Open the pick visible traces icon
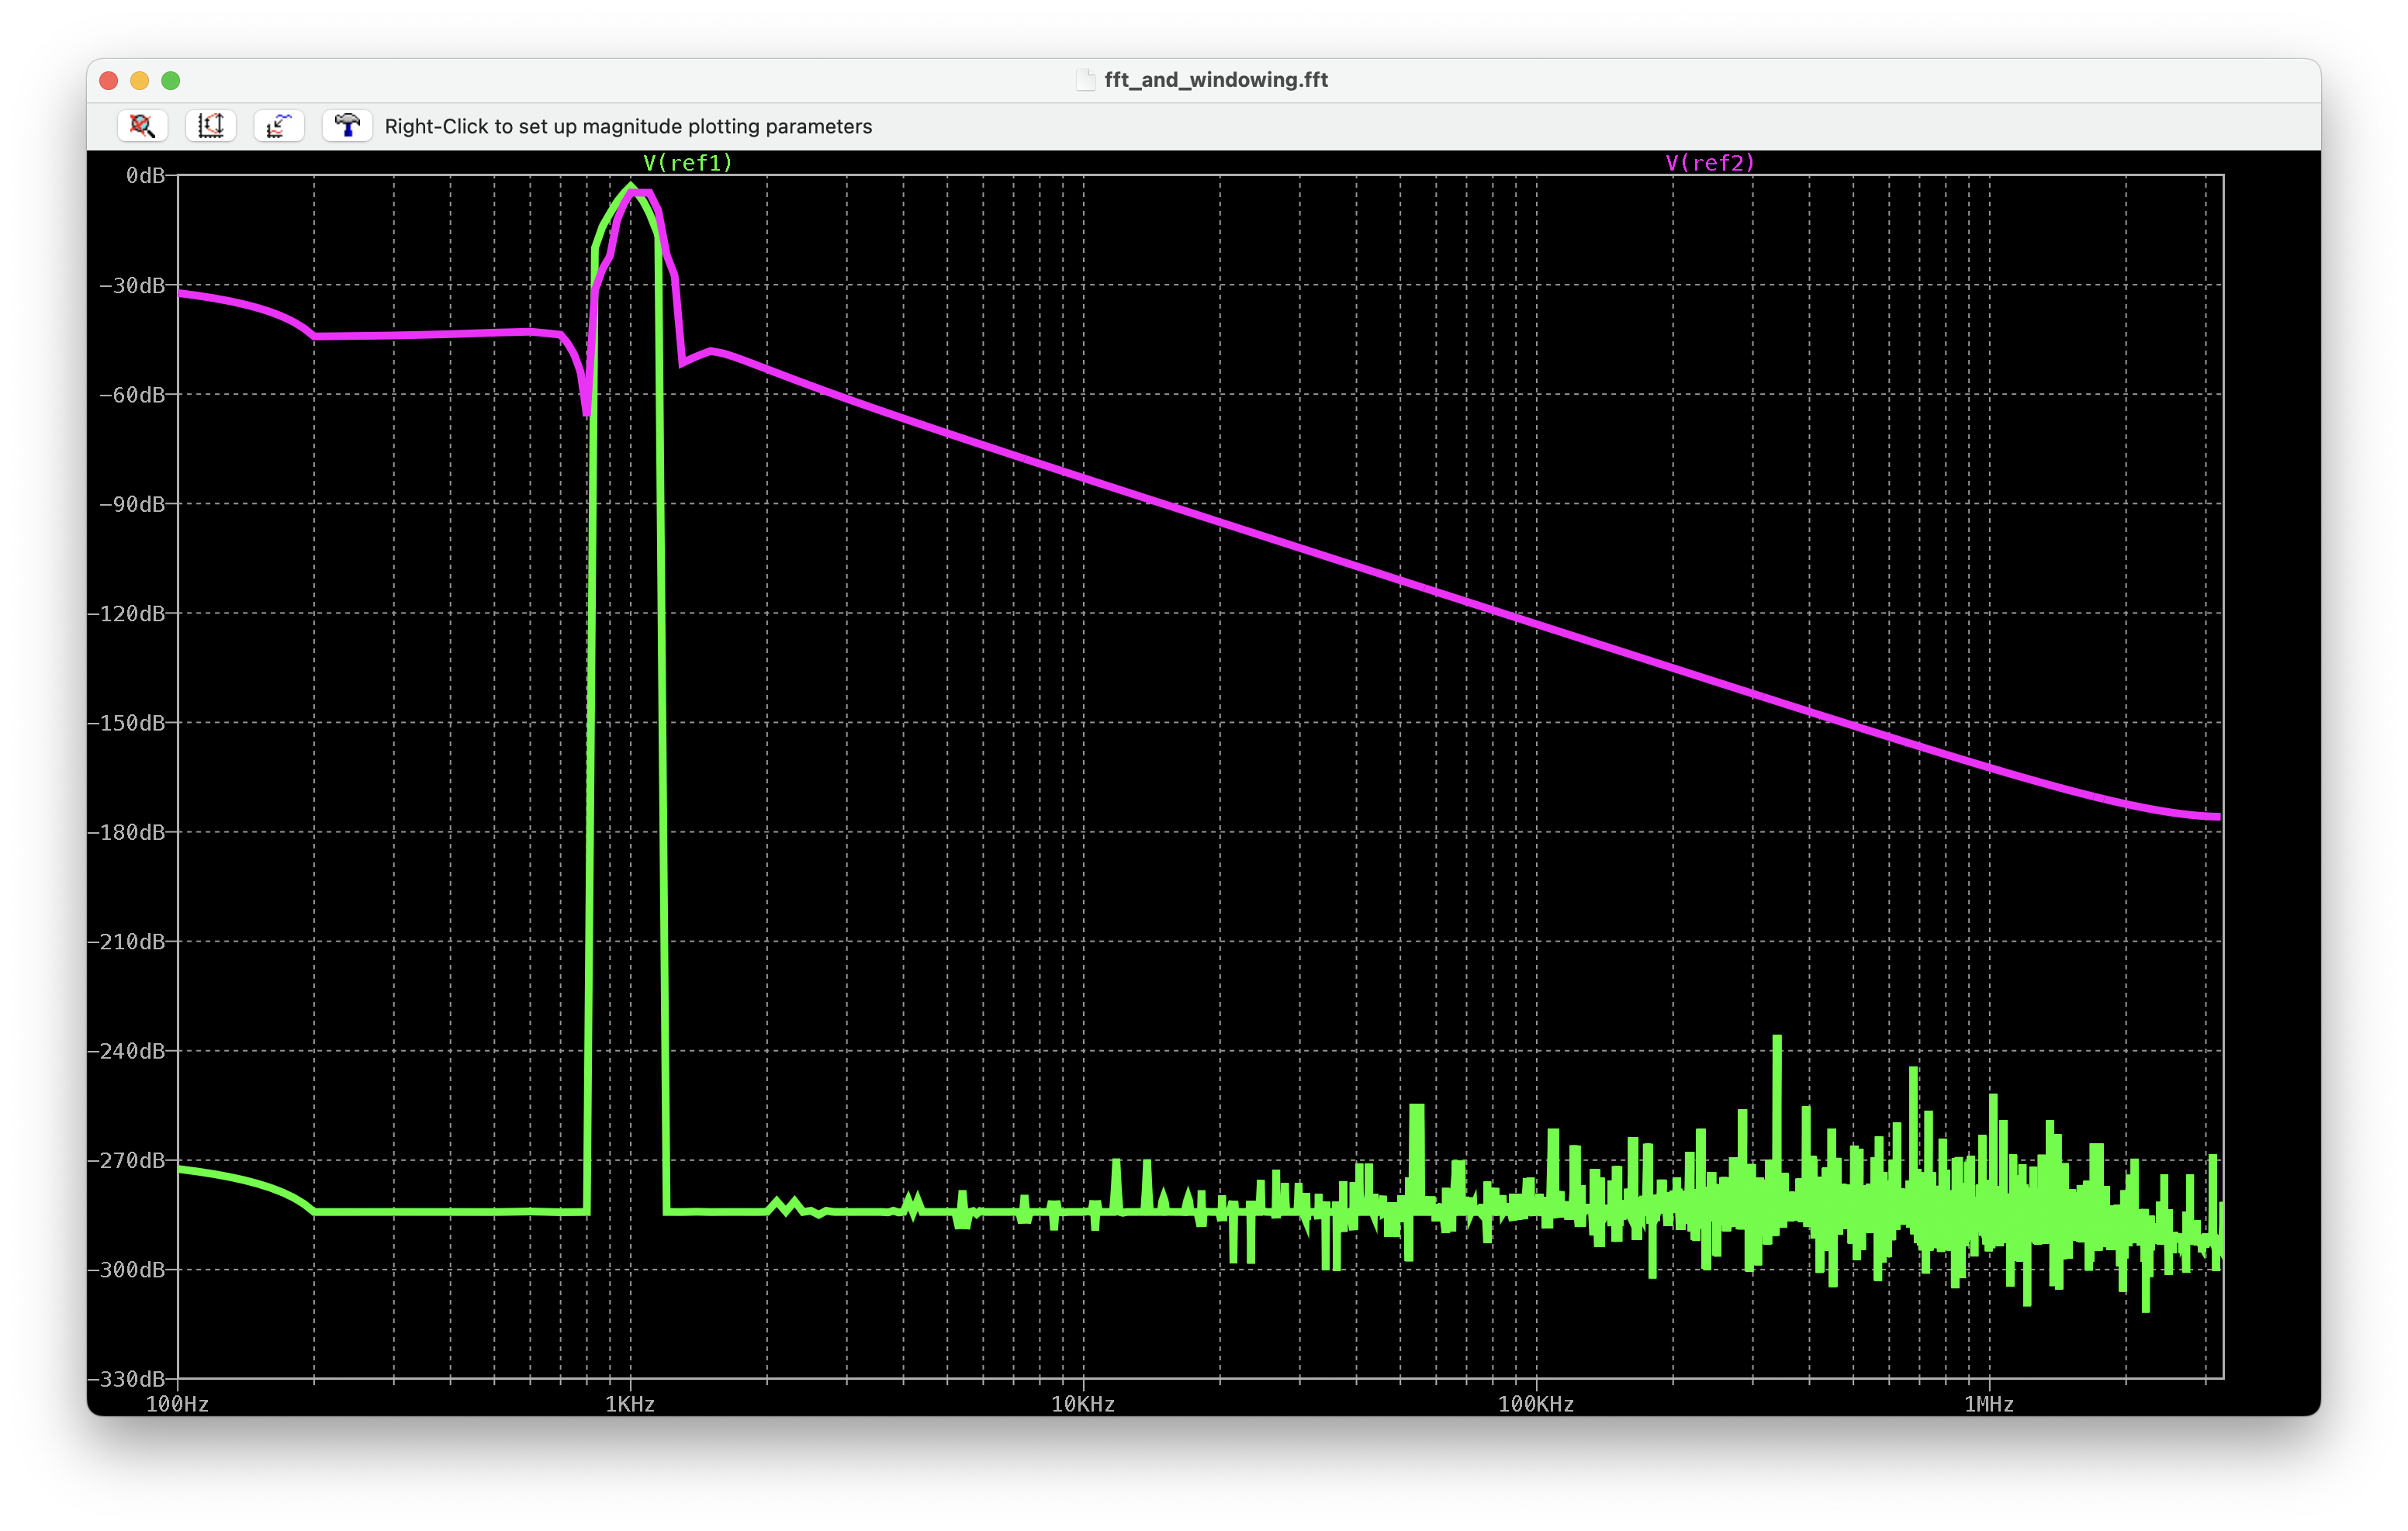Viewport: 2408px width, 1531px height. 279,125
